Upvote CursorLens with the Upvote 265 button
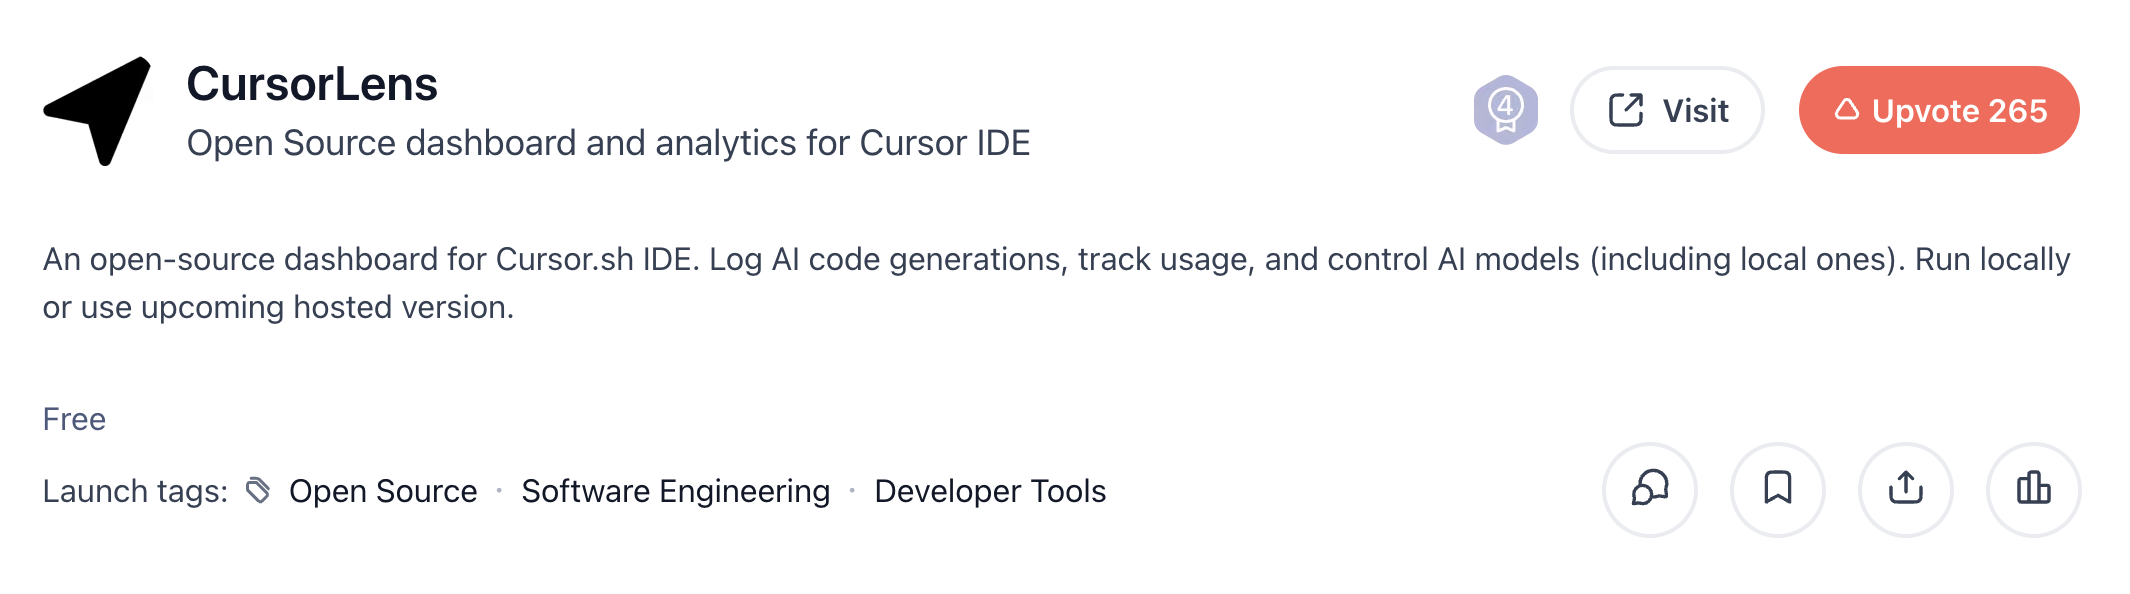 coord(1939,110)
